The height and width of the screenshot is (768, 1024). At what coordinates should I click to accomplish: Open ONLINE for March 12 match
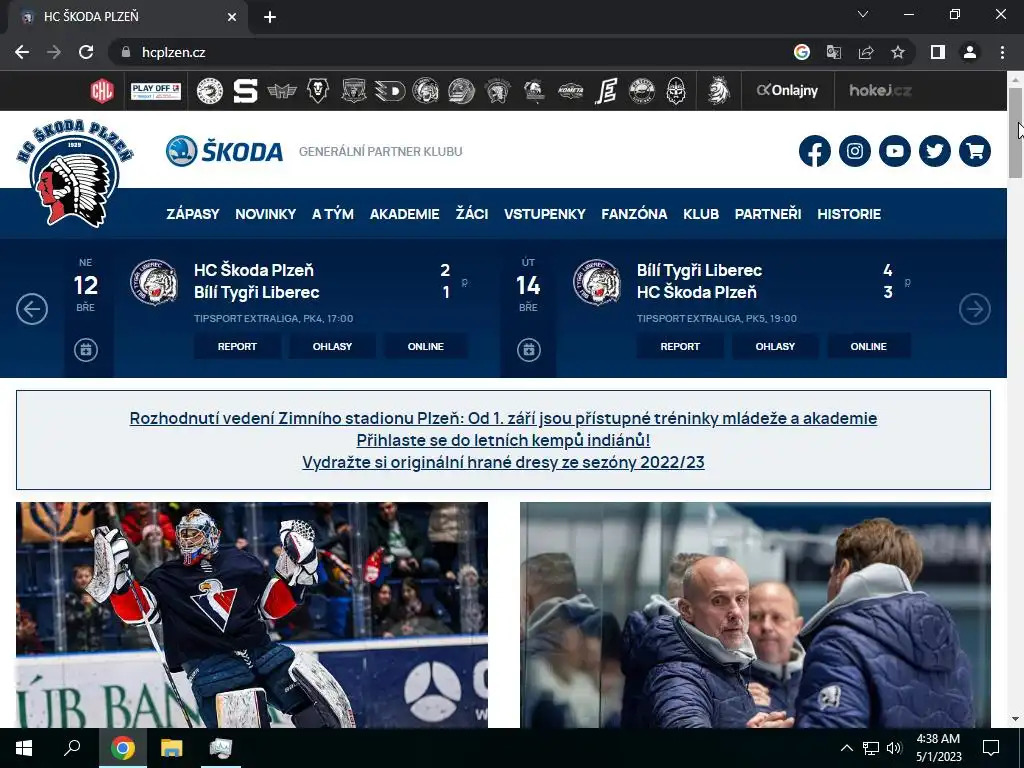pos(426,346)
